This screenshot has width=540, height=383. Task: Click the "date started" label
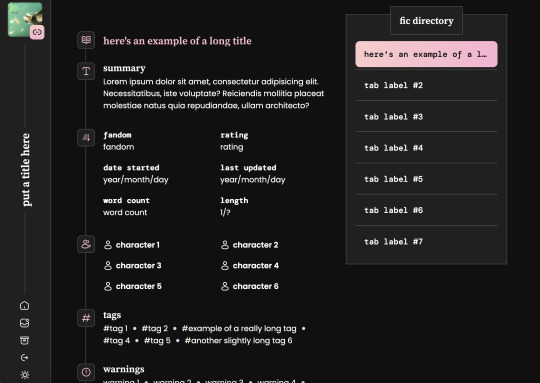click(x=131, y=168)
